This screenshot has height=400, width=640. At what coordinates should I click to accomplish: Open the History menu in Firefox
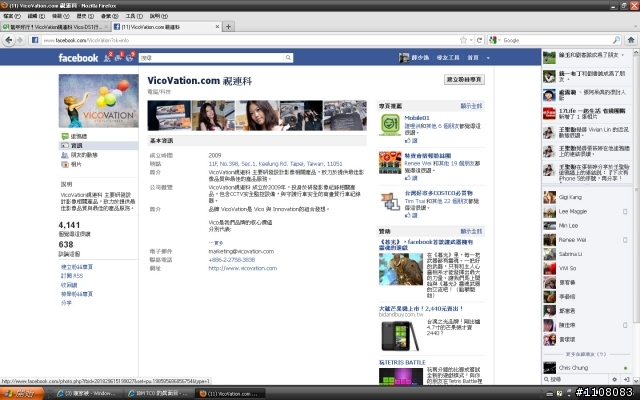pyautogui.click(x=85, y=16)
